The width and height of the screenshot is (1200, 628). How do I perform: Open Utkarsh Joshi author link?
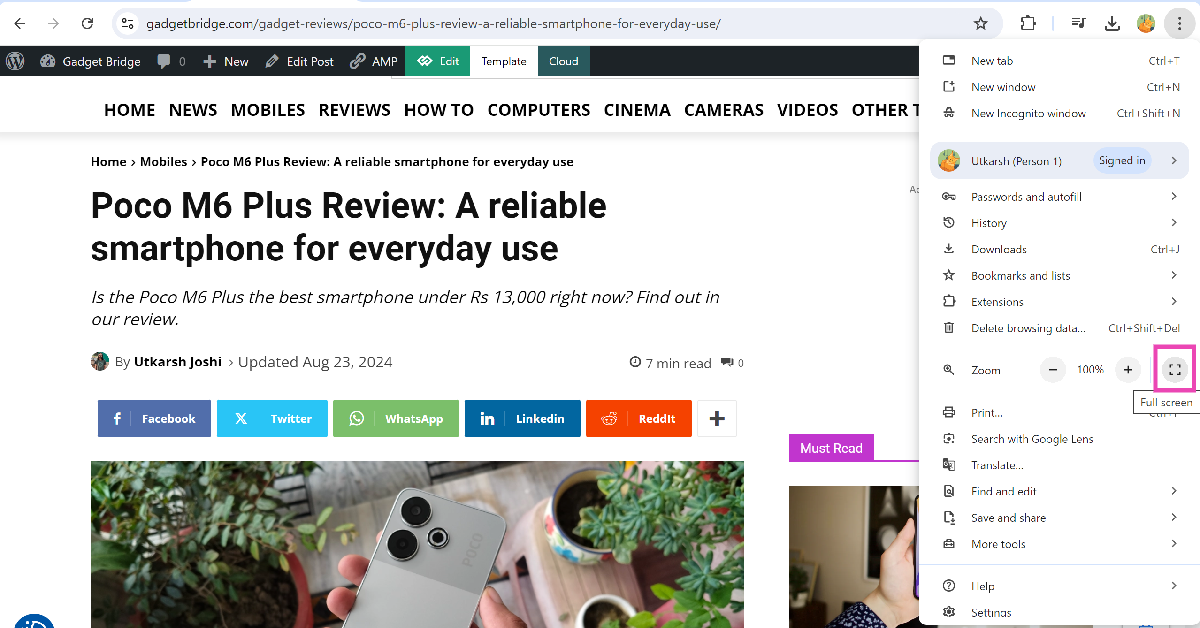pyautogui.click(x=178, y=362)
